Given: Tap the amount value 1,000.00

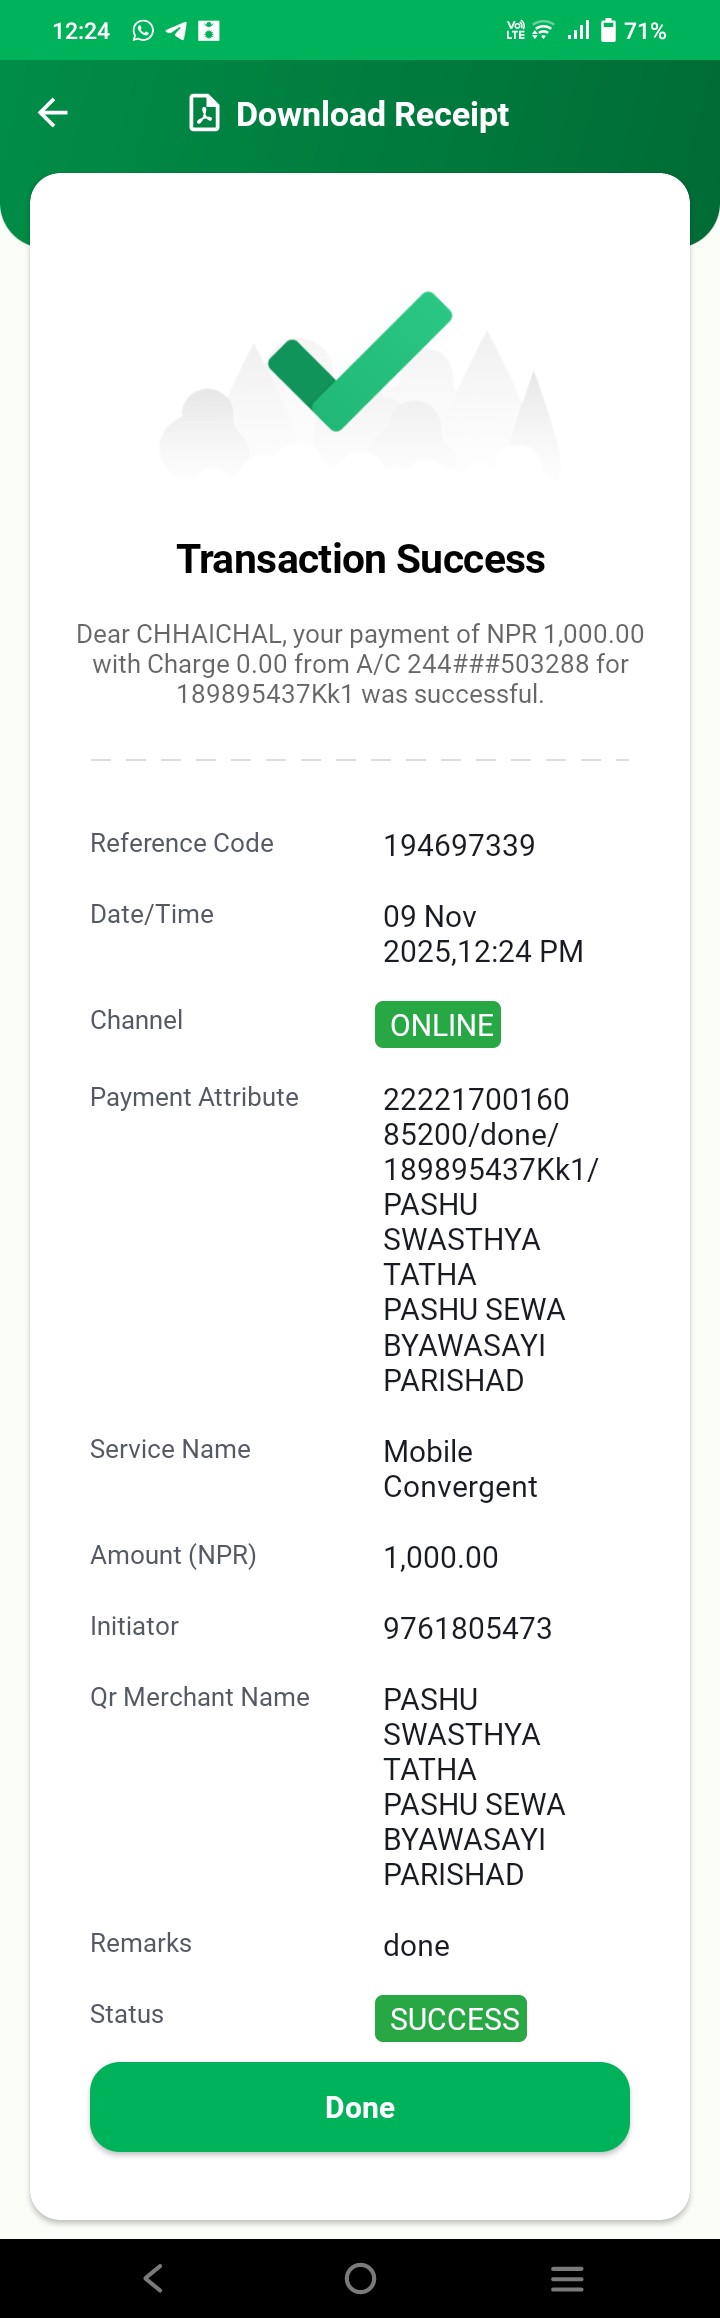Looking at the screenshot, I should [441, 1557].
